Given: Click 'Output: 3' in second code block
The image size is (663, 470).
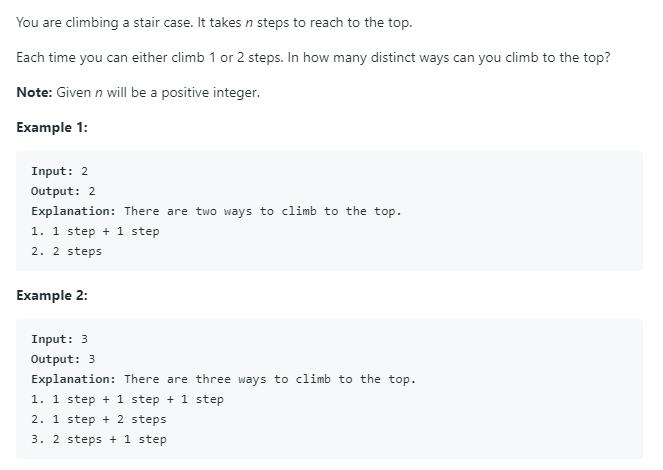Looking at the screenshot, I should click(63, 359).
